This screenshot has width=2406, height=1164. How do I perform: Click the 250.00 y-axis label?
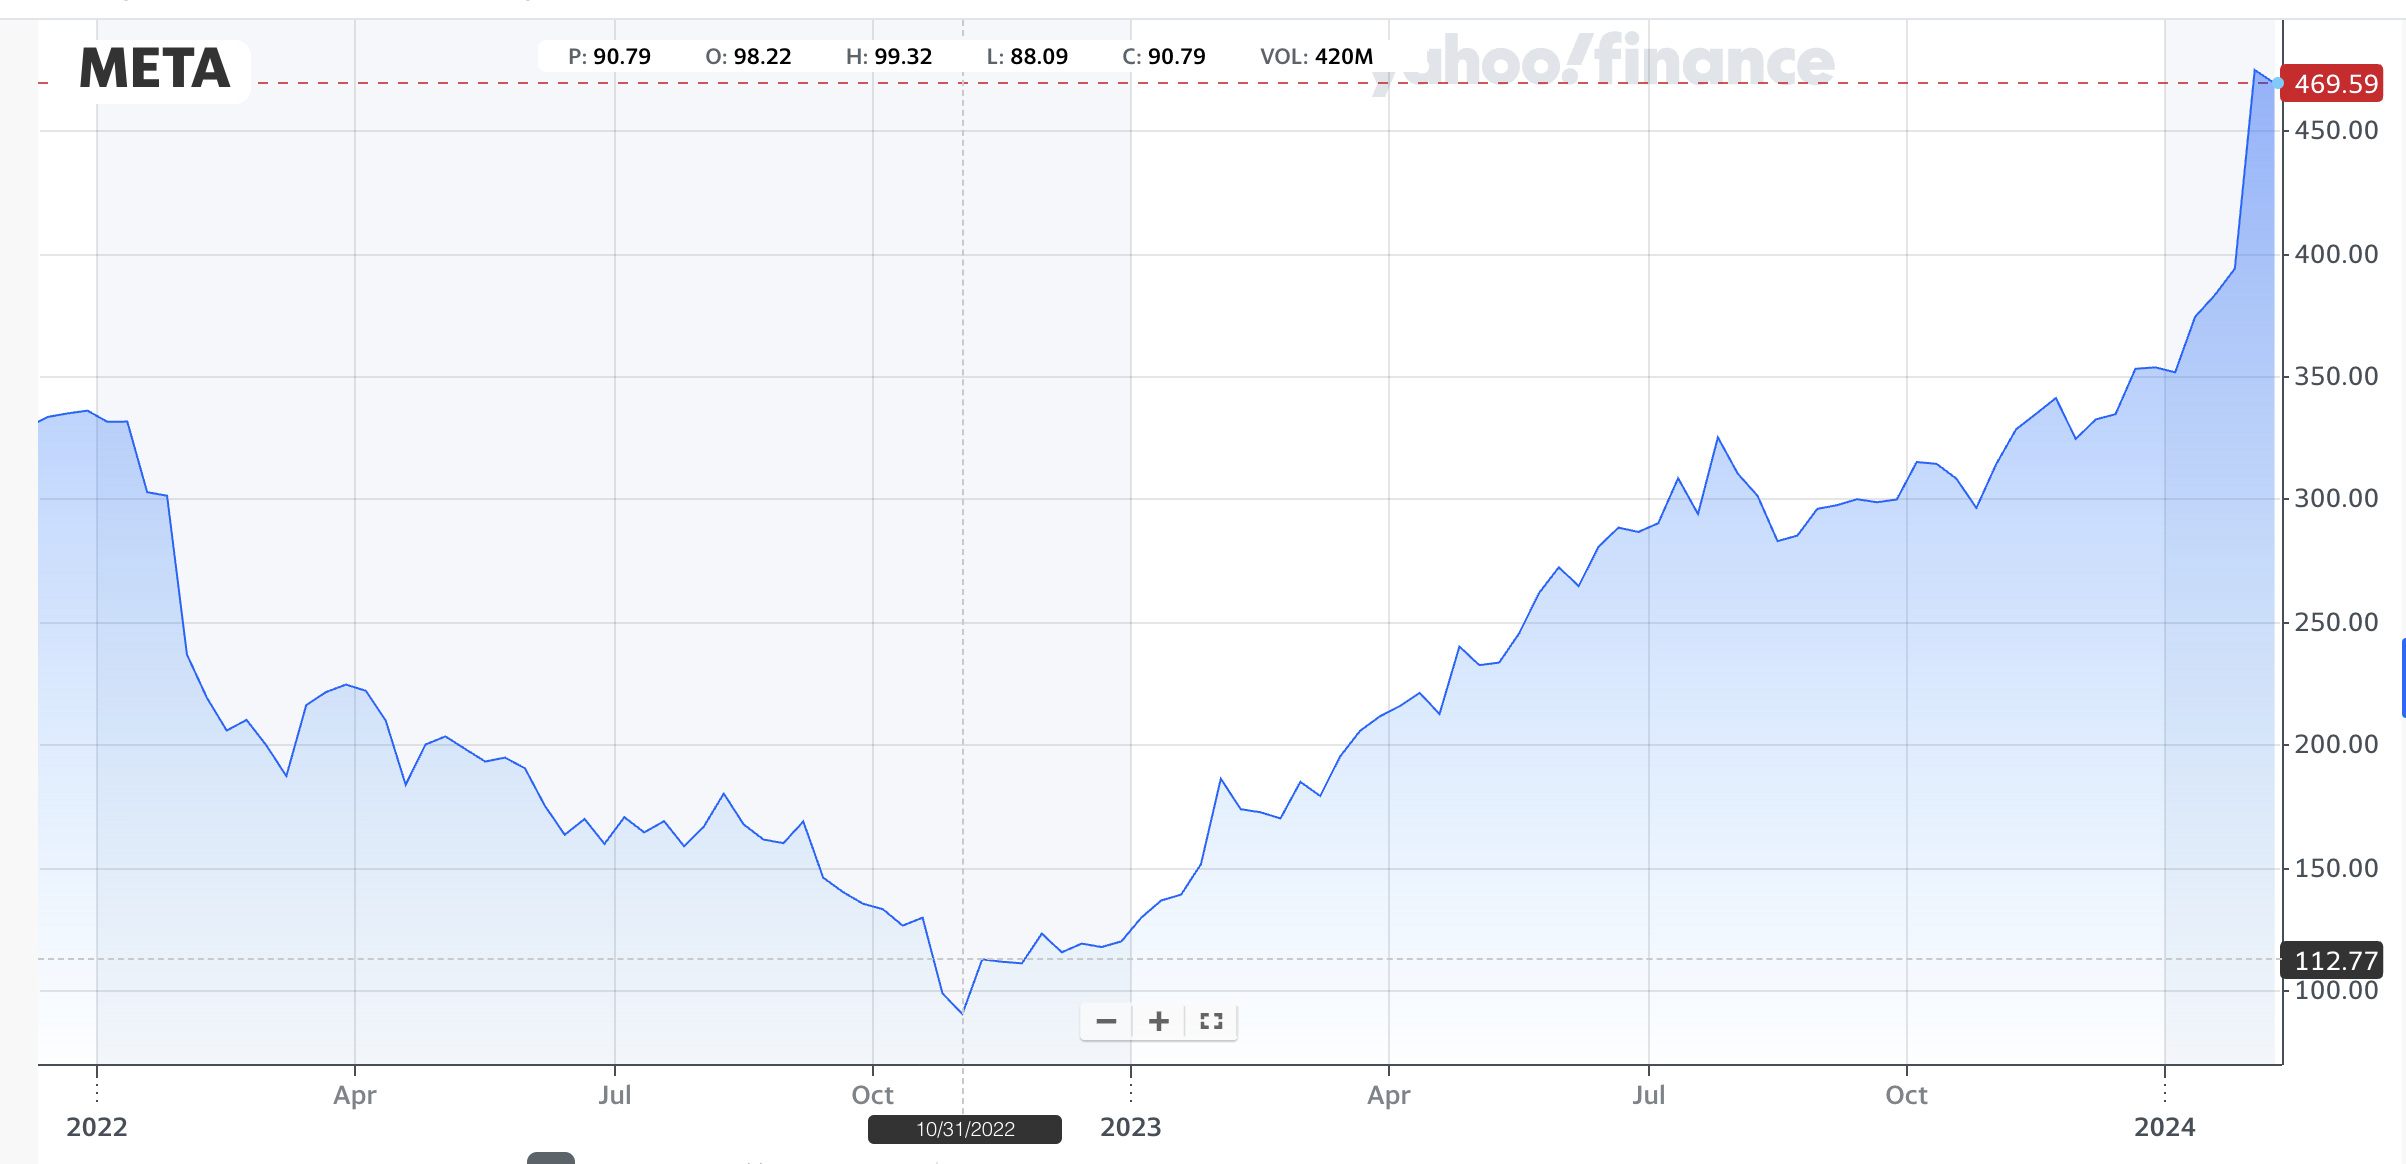point(2336,623)
